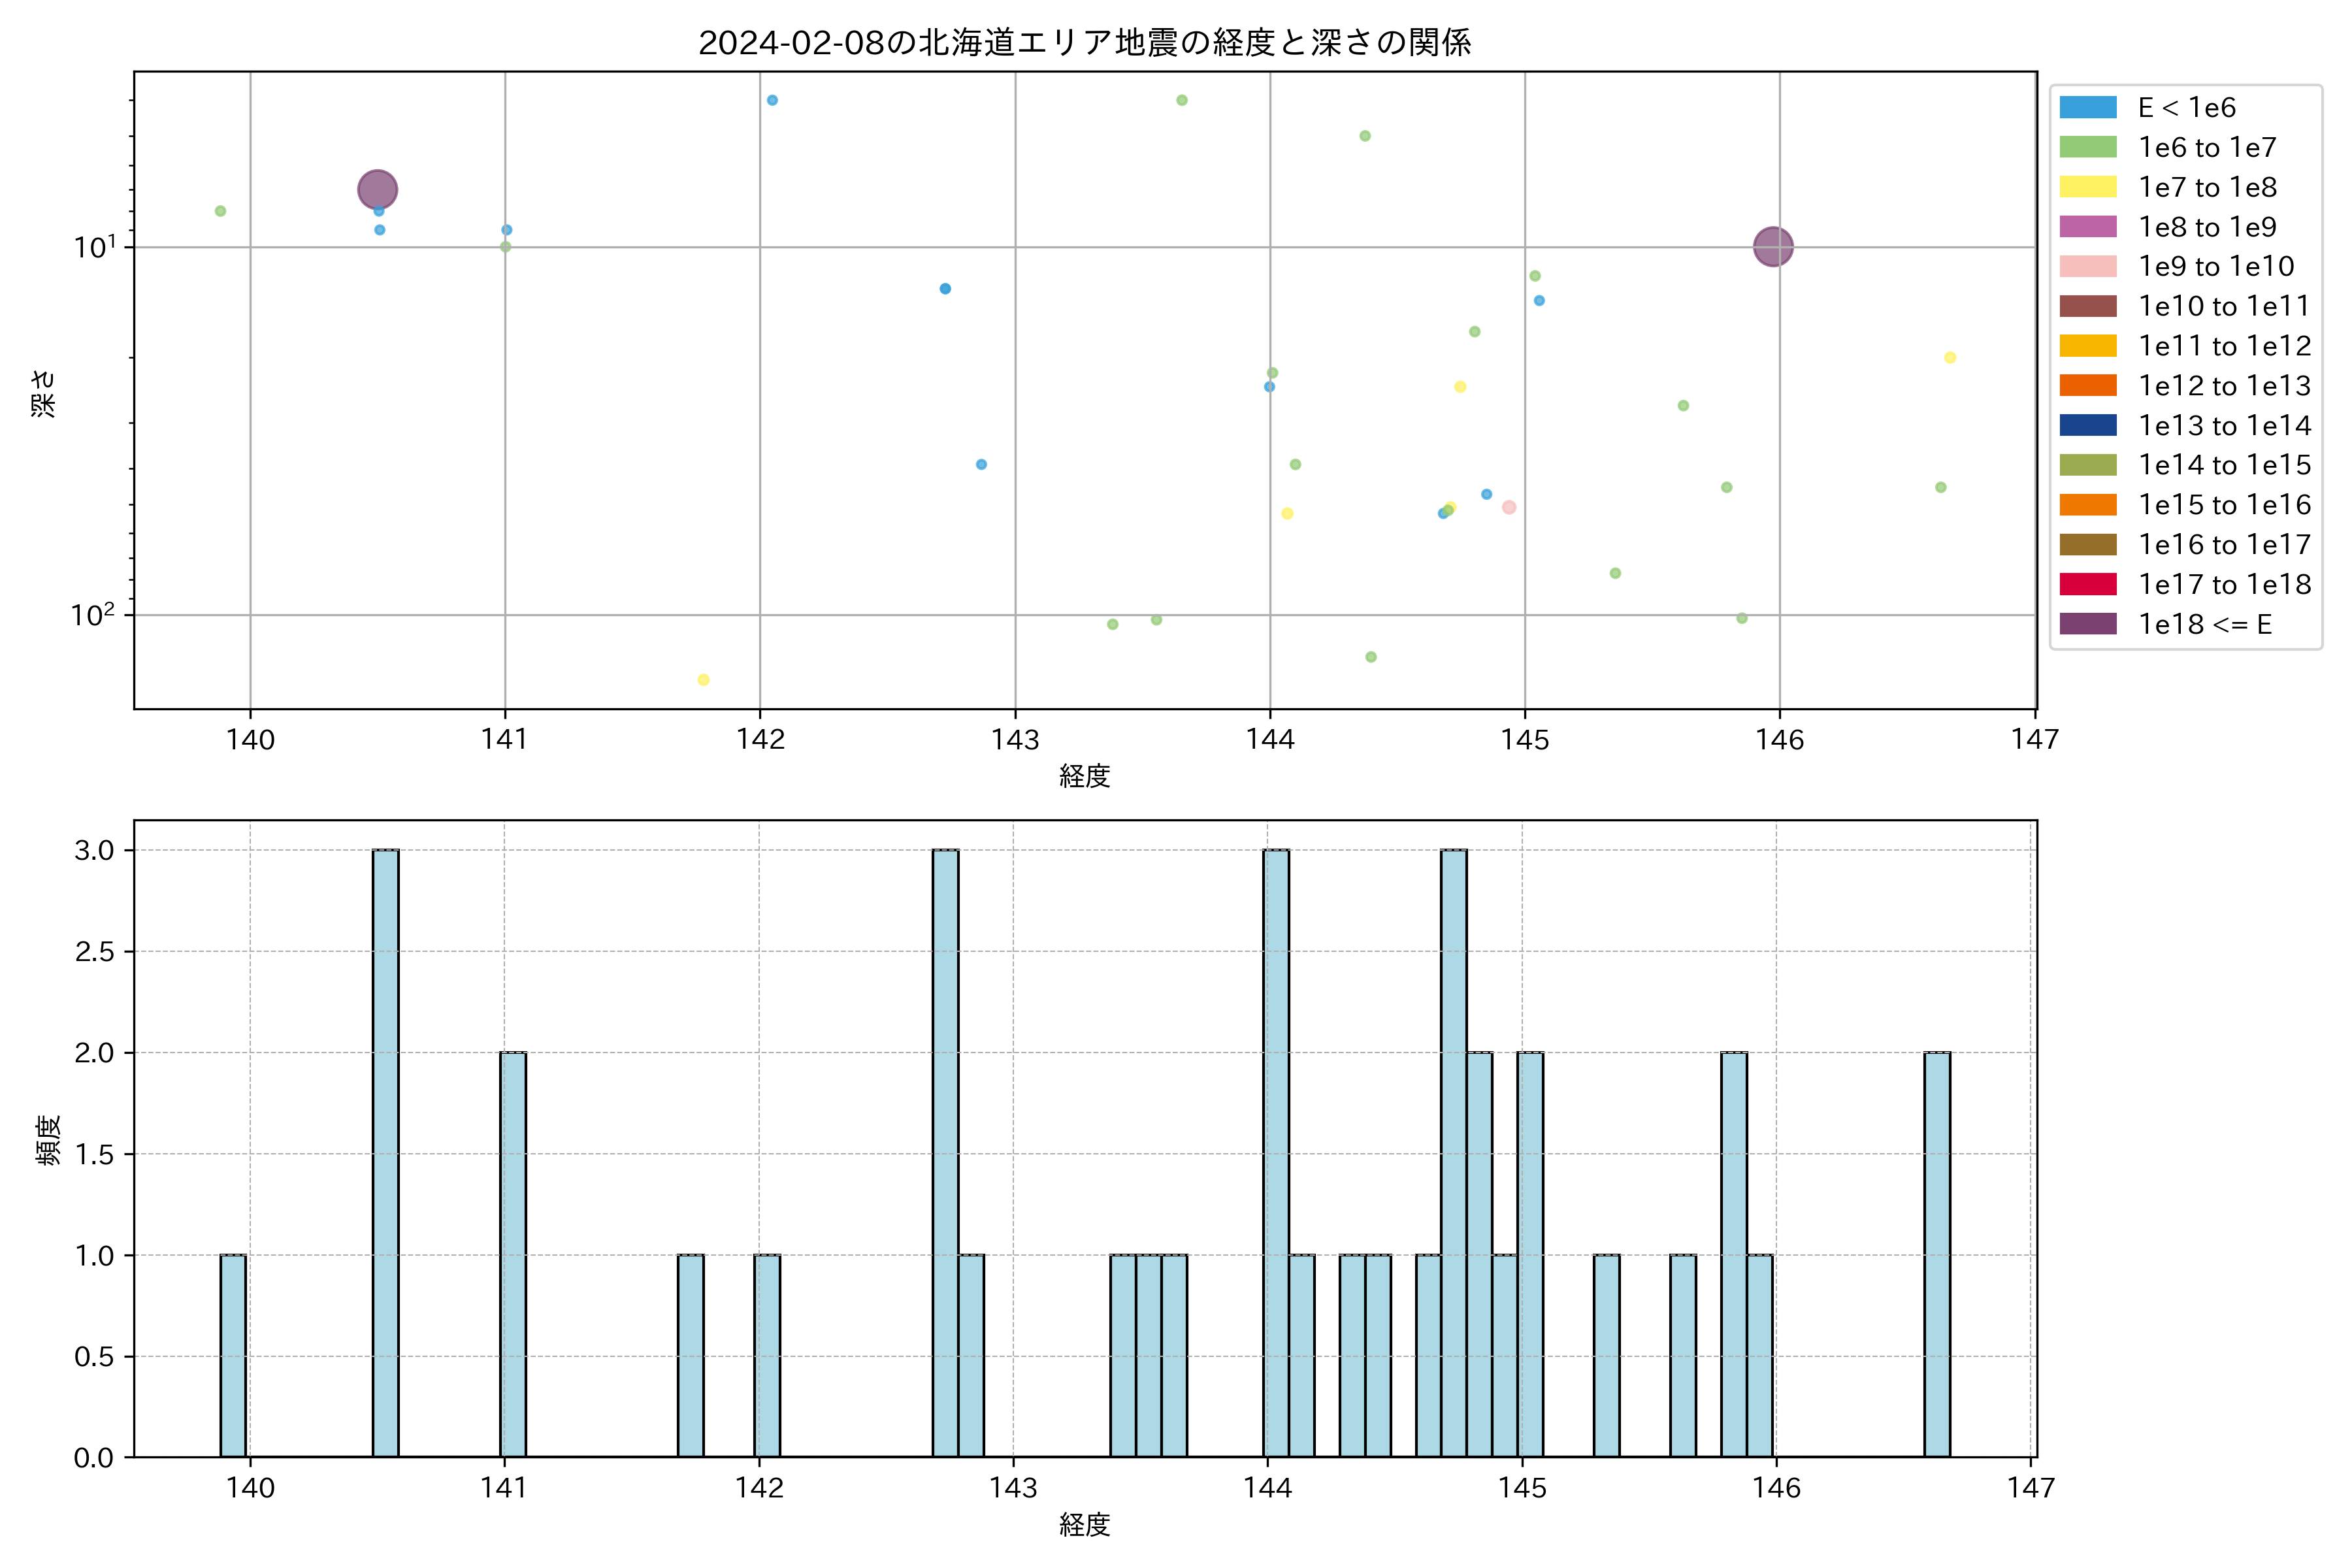Click the 1e12 to 1e13 legend label text
This screenshot has height=1568, width=2352.
[2224, 386]
